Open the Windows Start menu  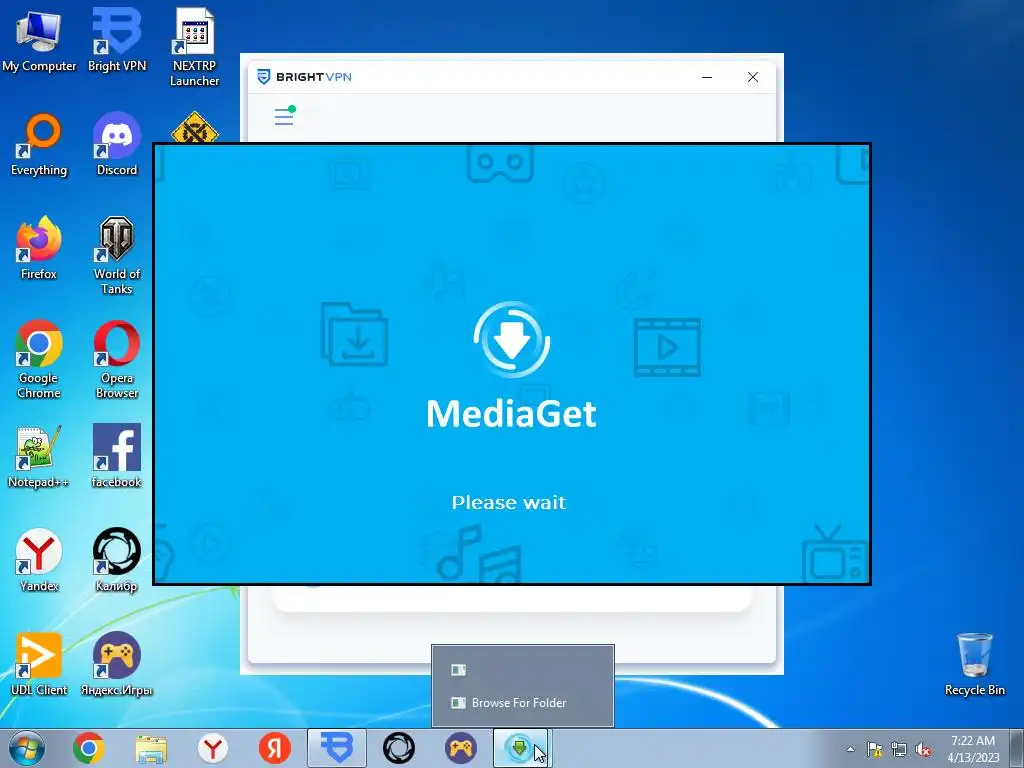pyautogui.click(x=27, y=748)
